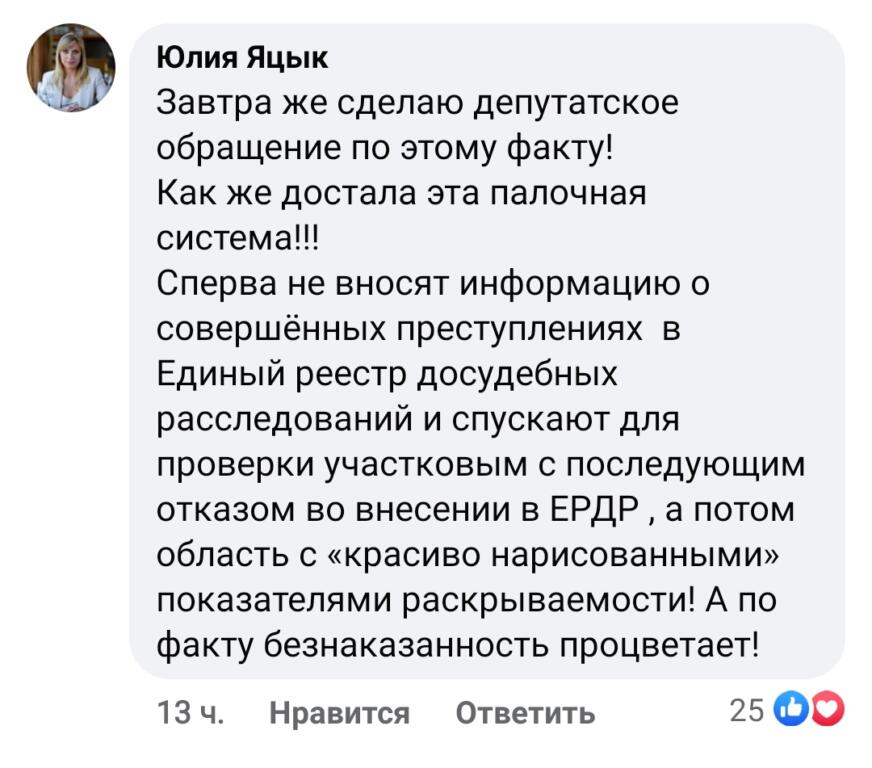Open Юлия Яцык's profile picture
Screen dimensions: 872x768
(x=70, y=68)
